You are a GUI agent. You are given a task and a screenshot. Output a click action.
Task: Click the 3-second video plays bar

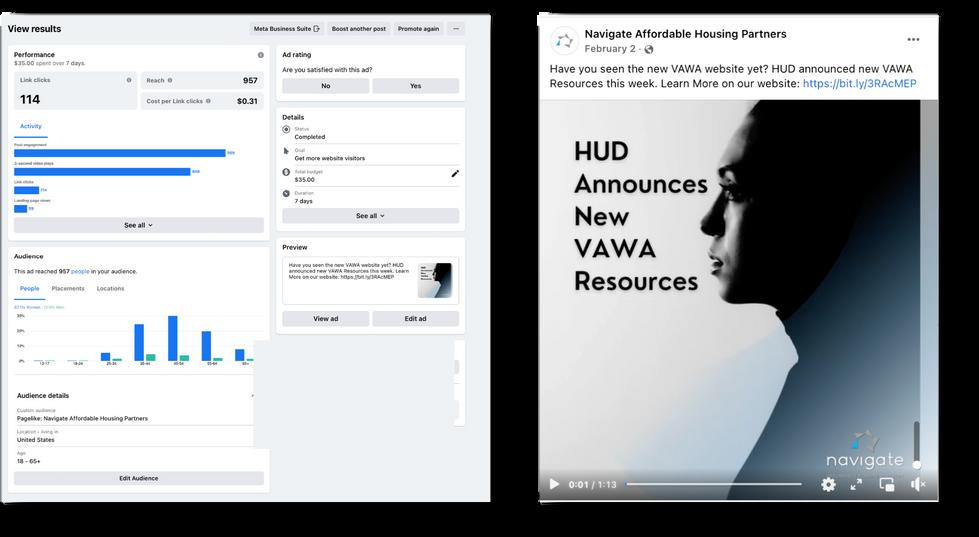tap(102, 172)
